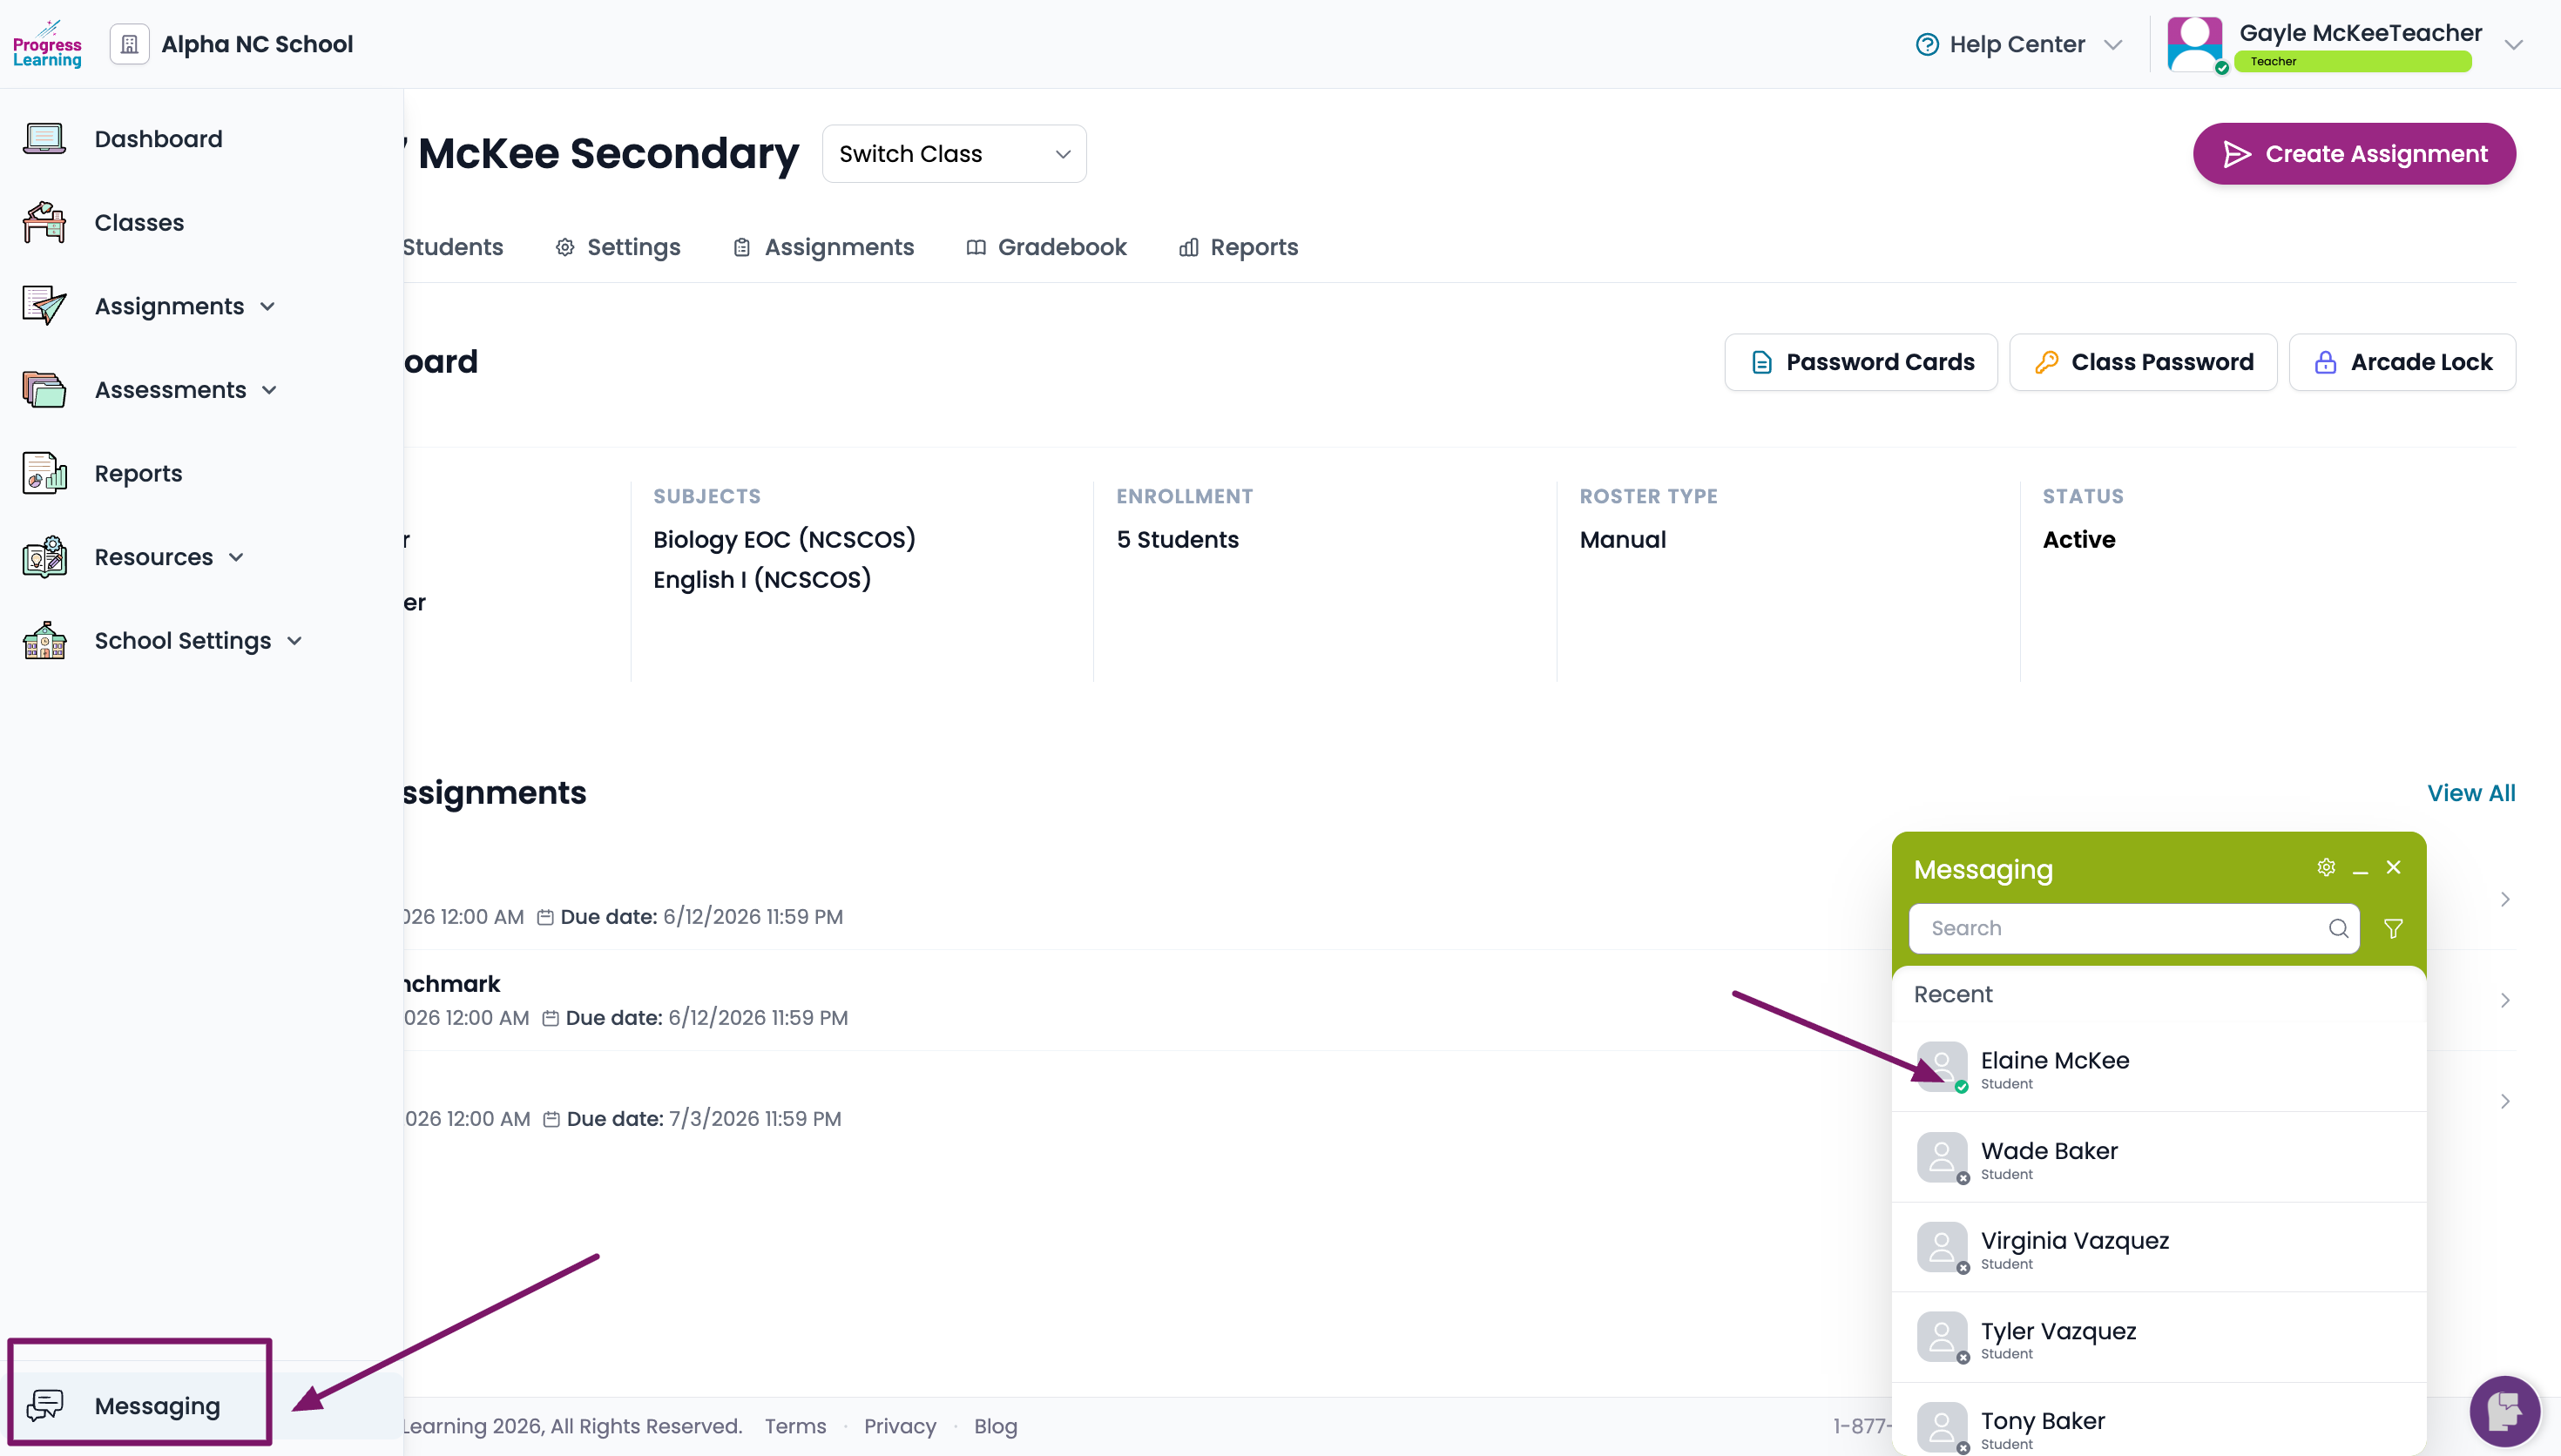Open assignment row due 7/3/2026 via chevron

click(2505, 1101)
